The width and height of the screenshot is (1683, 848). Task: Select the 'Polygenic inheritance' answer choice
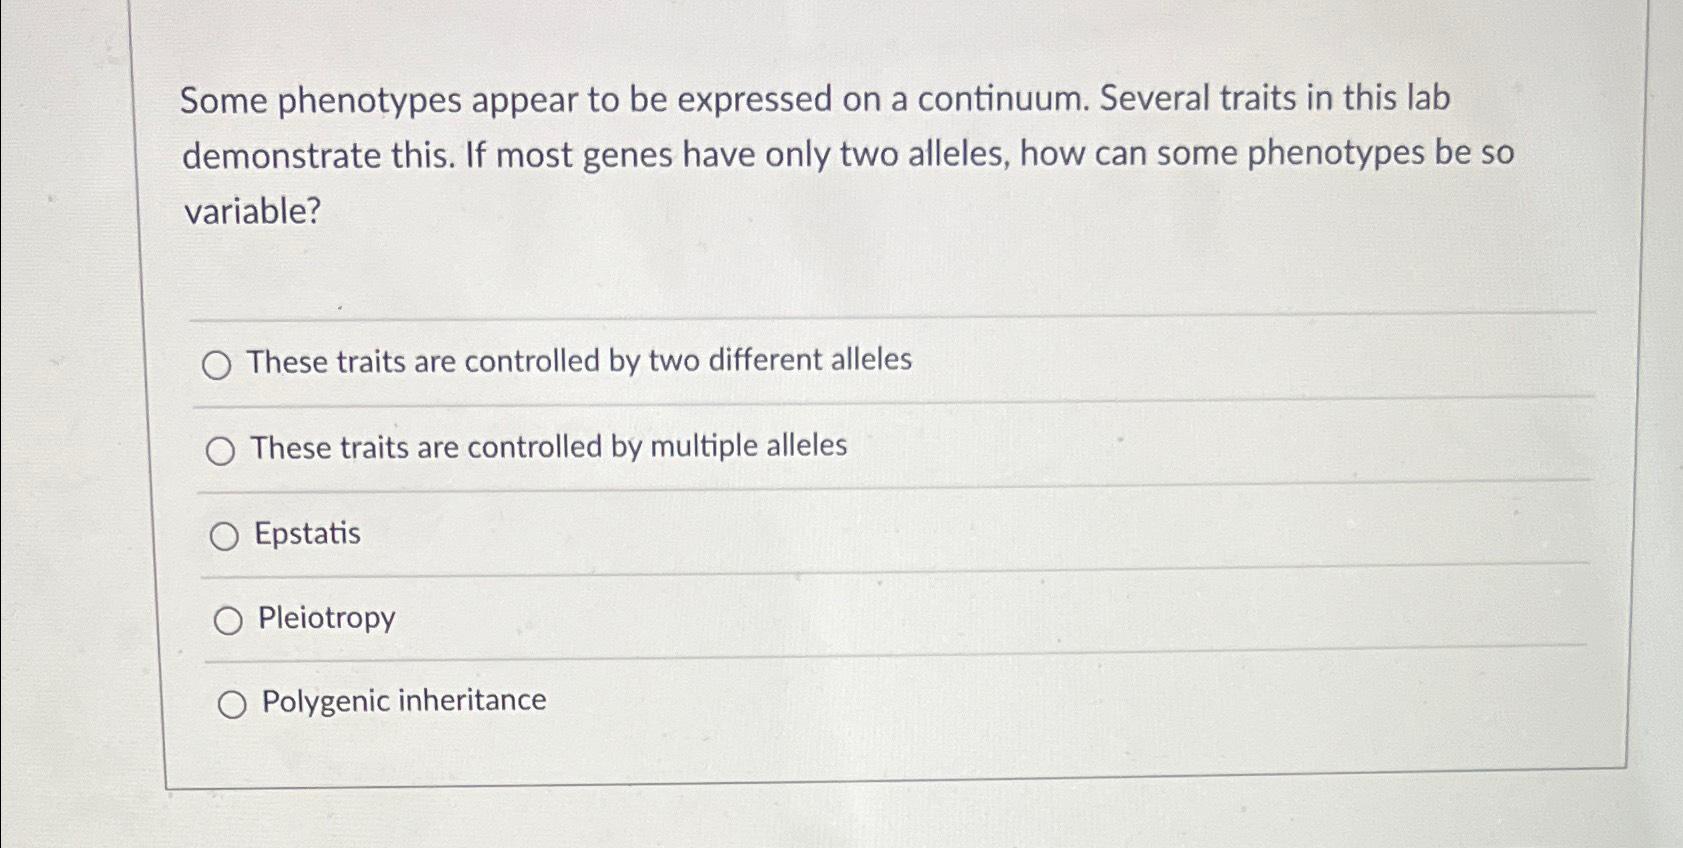coord(233,702)
